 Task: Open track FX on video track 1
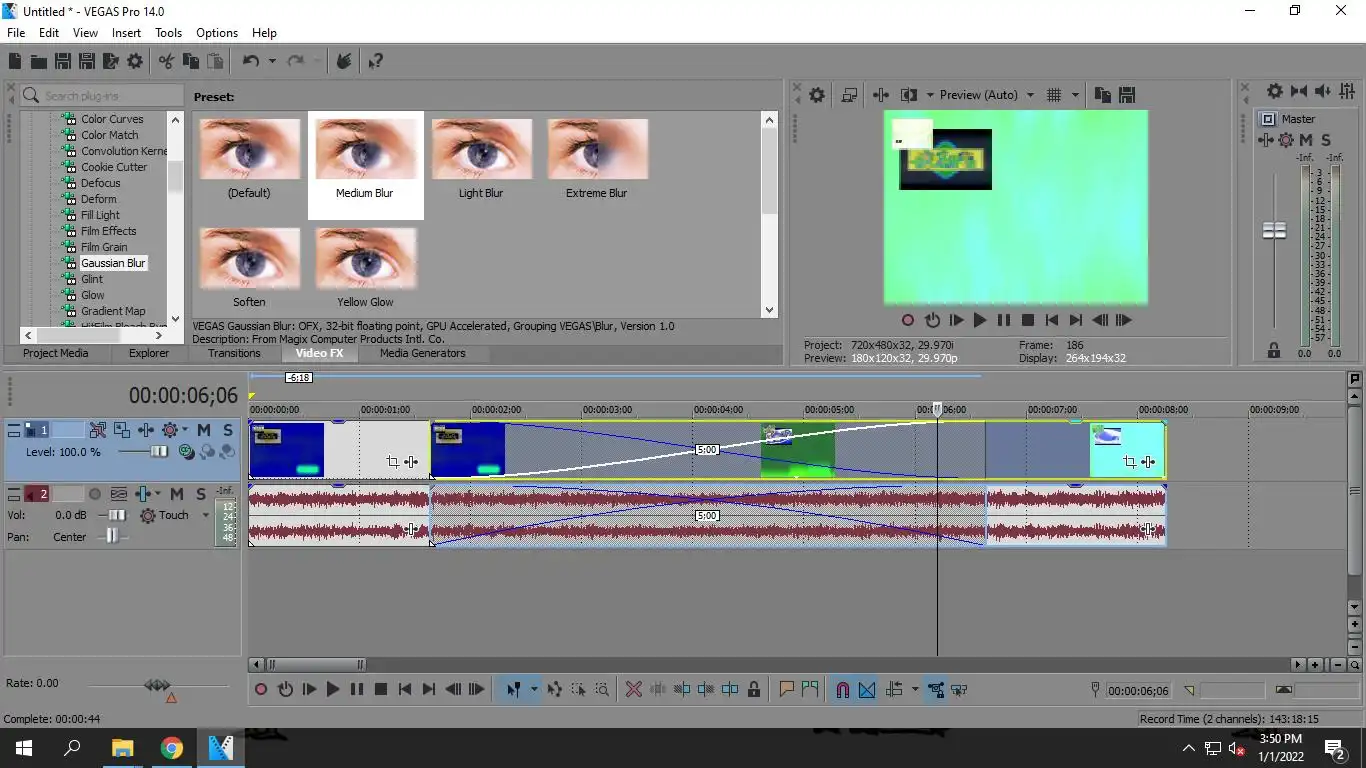[146, 430]
